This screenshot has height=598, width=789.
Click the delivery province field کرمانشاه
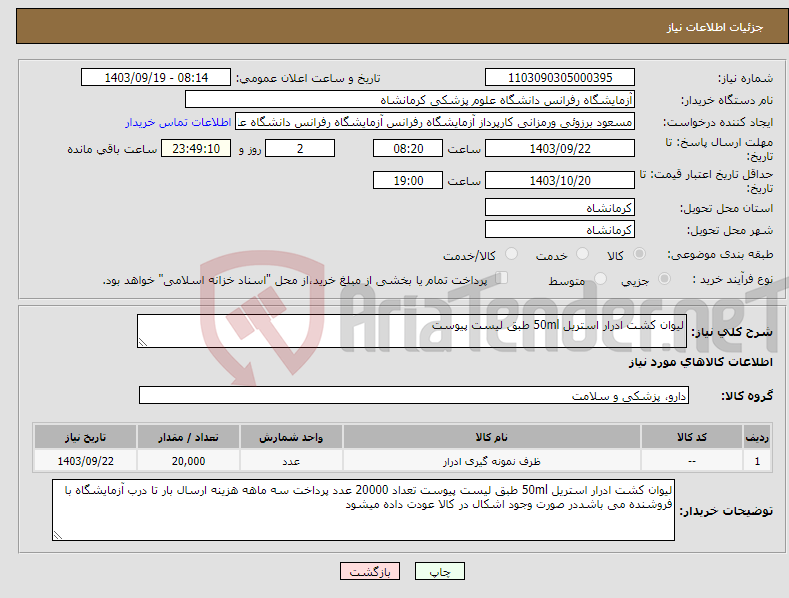tap(560, 207)
